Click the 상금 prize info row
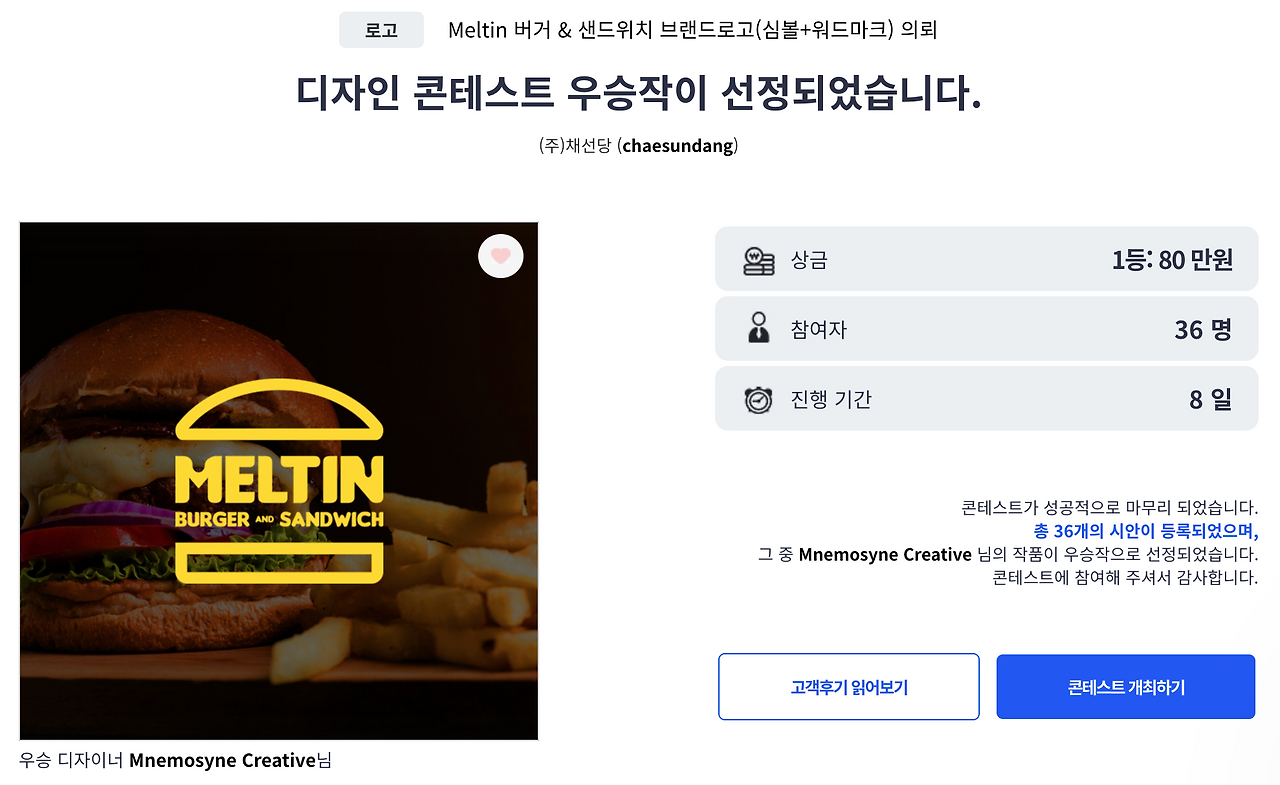 point(987,258)
